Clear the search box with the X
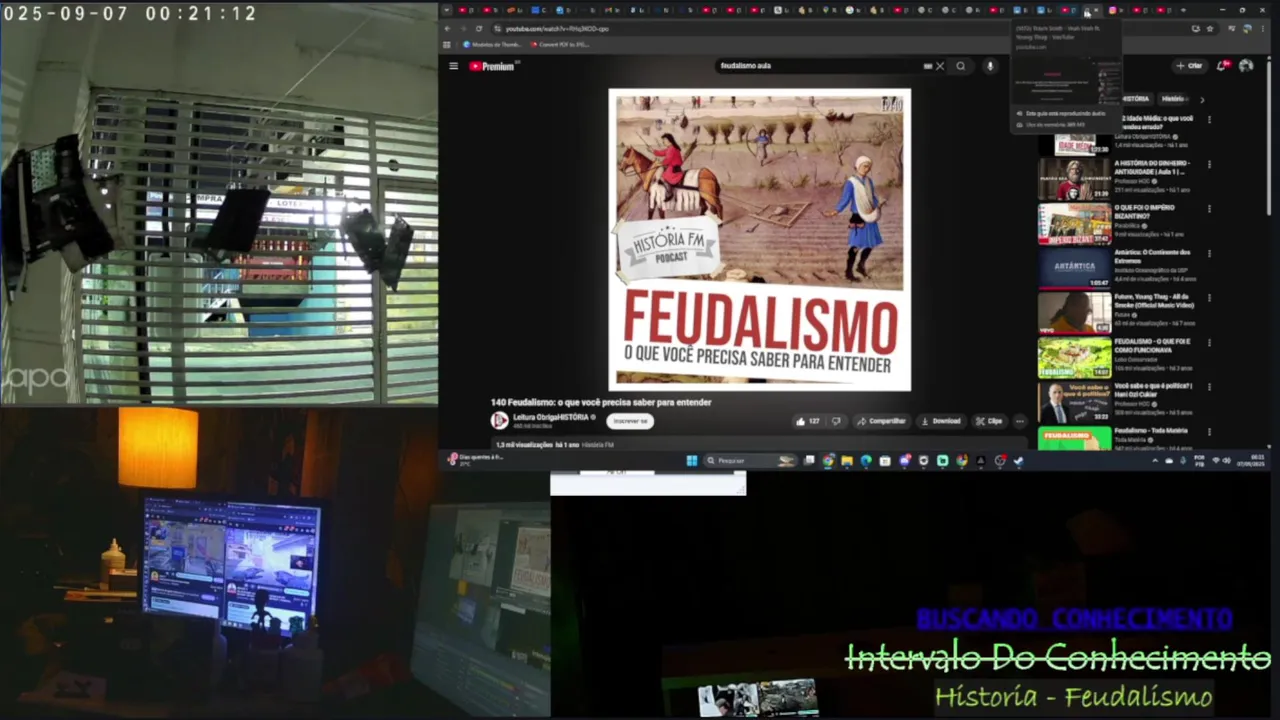 (940, 66)
